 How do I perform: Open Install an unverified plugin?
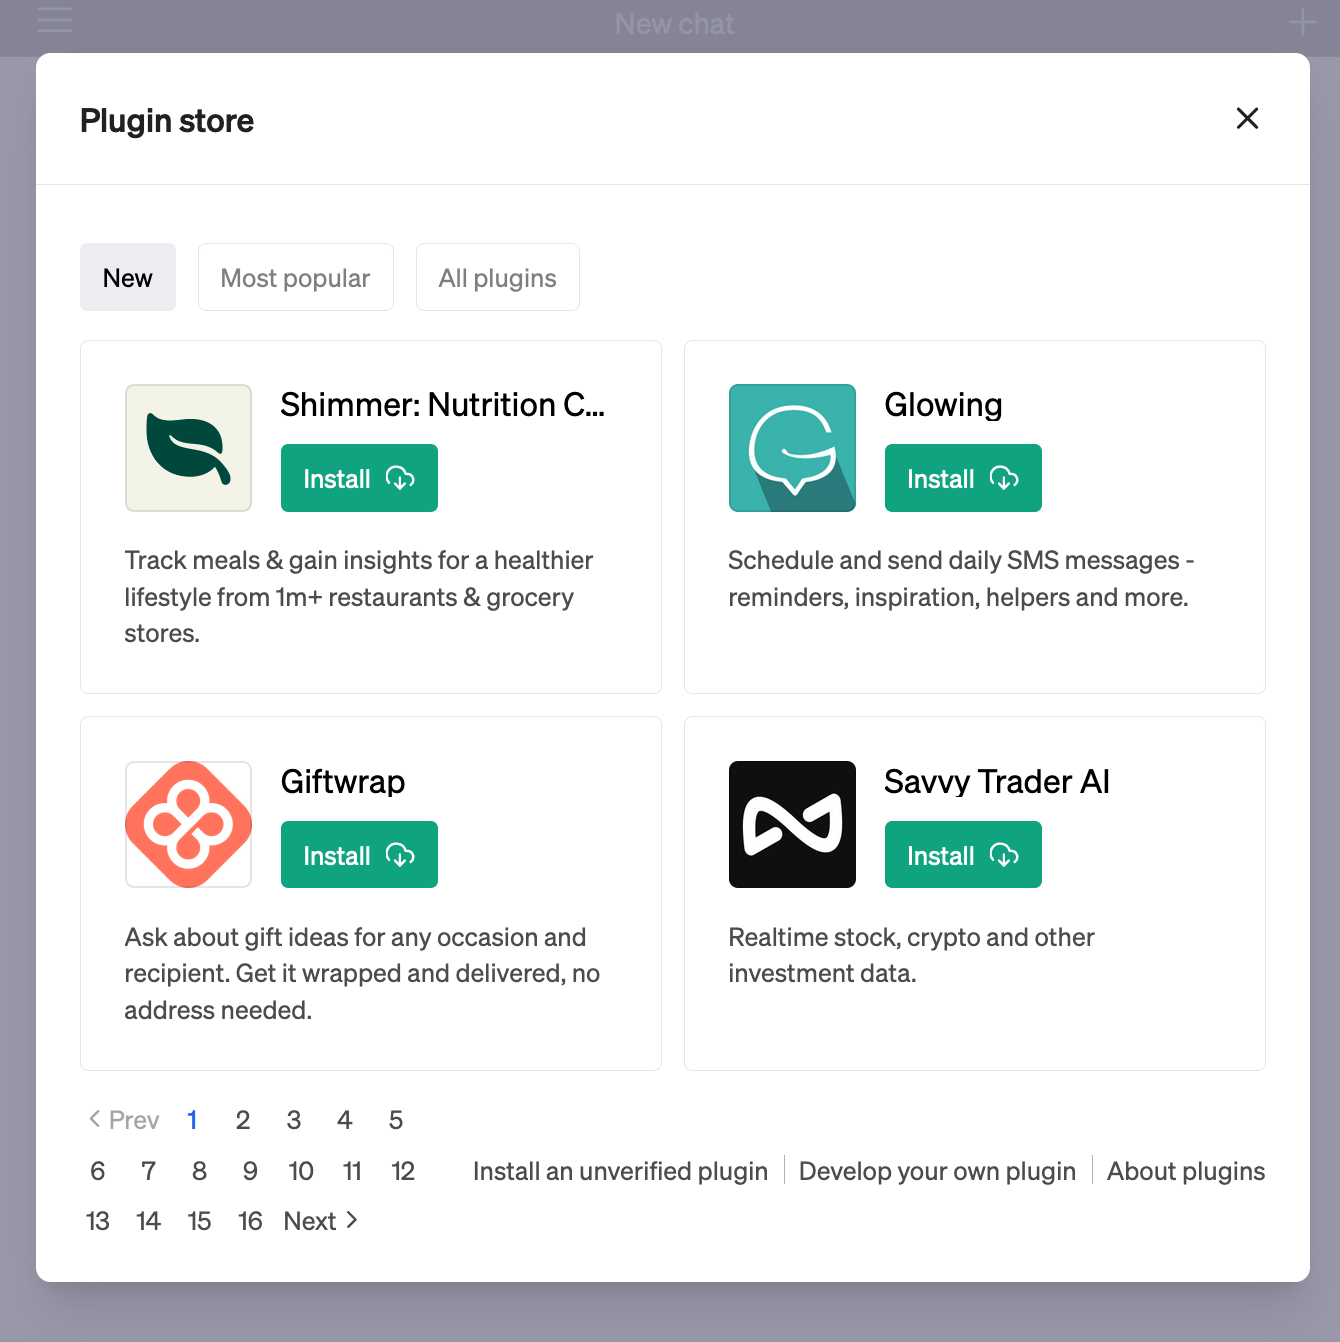[620, 1170]
